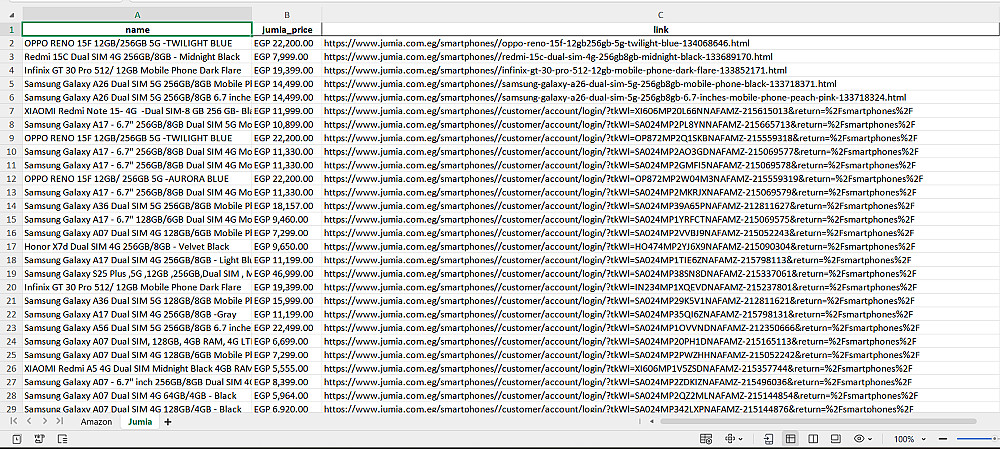This screenshot has width=1000, height=449.
Task: Open login link containing SA024MP38SN8DNAFAMZ
Action: (x=621, y=273)
